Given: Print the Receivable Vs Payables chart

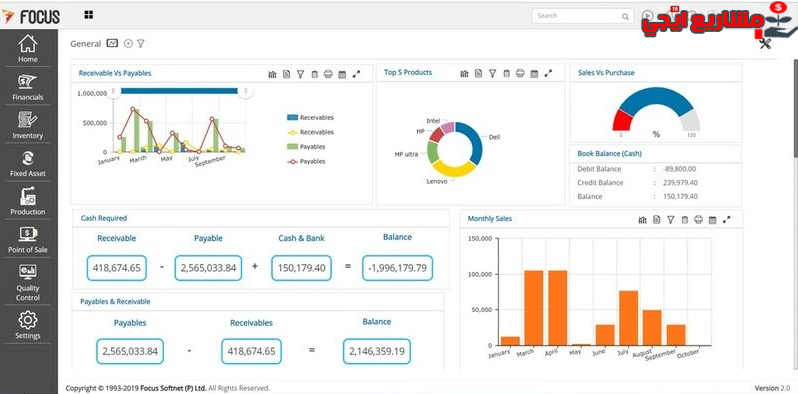Looking at the screenshot, I should tap(328, 74).
